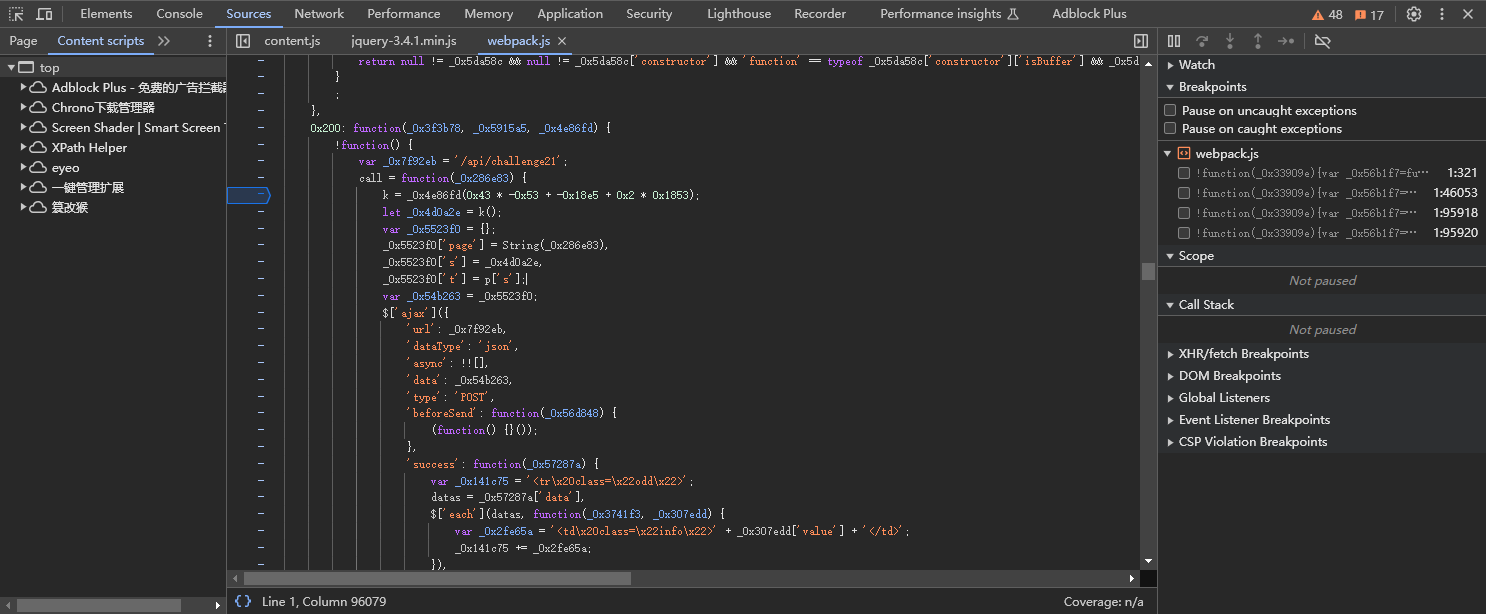Click the code editor horizontal scrollbar
1486x614 pixels.
pos(437,578)
